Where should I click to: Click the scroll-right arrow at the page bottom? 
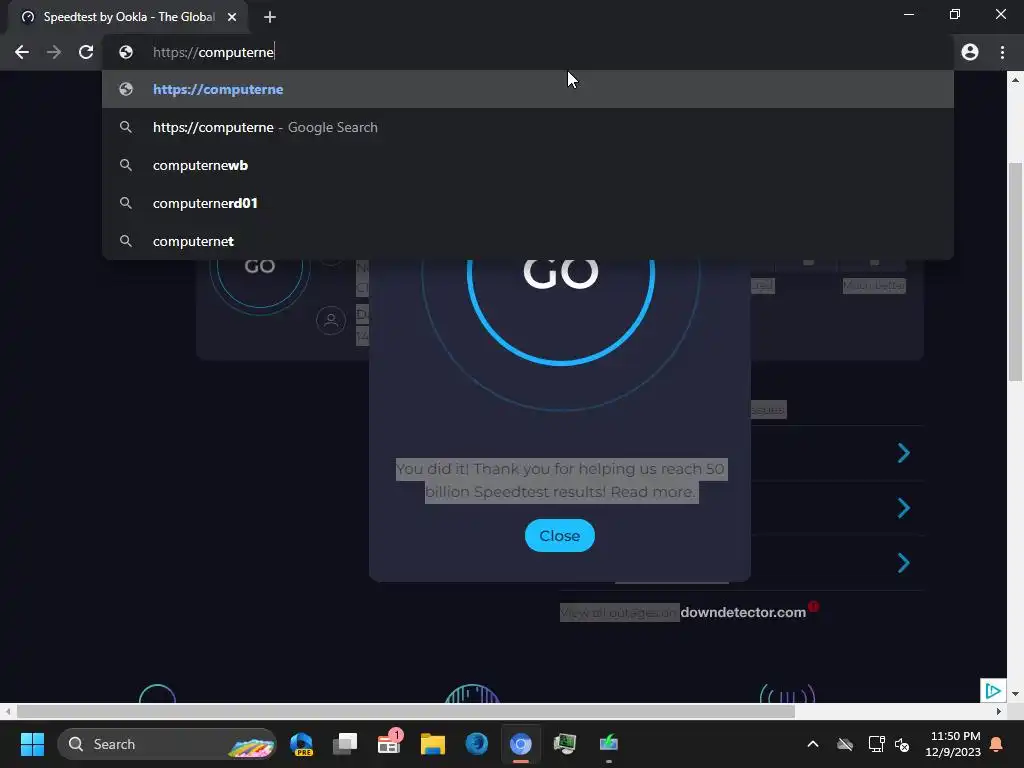point(999,711)
